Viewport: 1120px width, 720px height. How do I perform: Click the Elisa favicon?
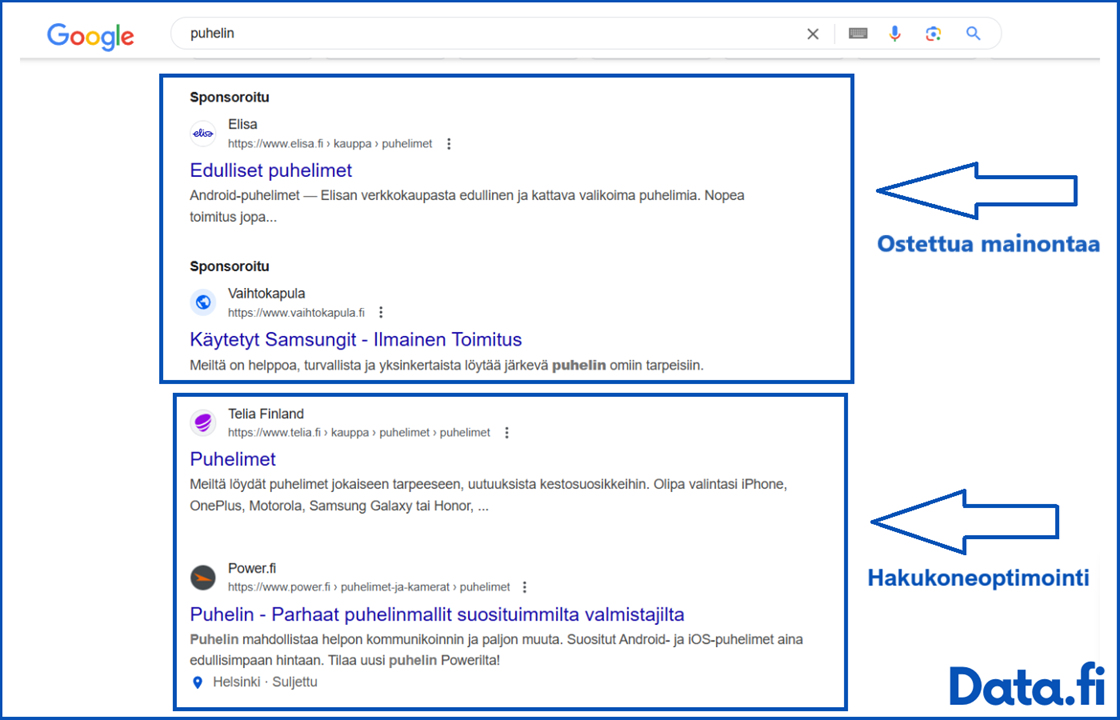(203, 134)
